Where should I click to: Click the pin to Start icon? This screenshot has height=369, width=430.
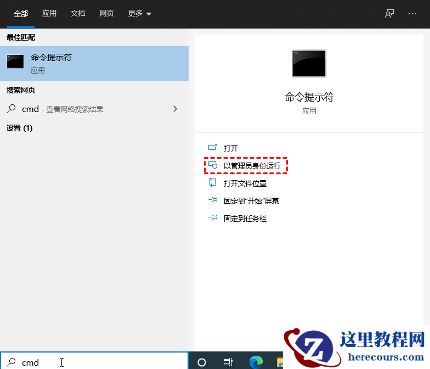click(x=212, y=200)
